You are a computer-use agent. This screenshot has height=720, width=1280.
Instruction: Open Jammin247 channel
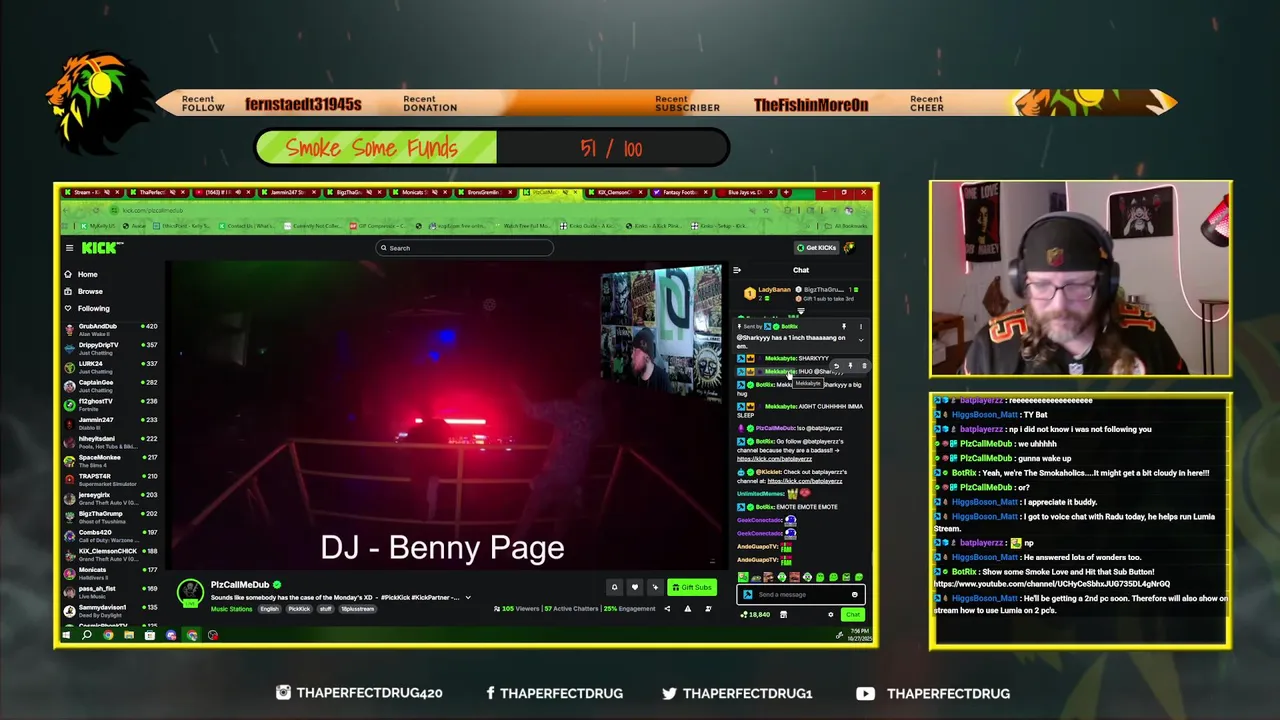tap(111, 423)
